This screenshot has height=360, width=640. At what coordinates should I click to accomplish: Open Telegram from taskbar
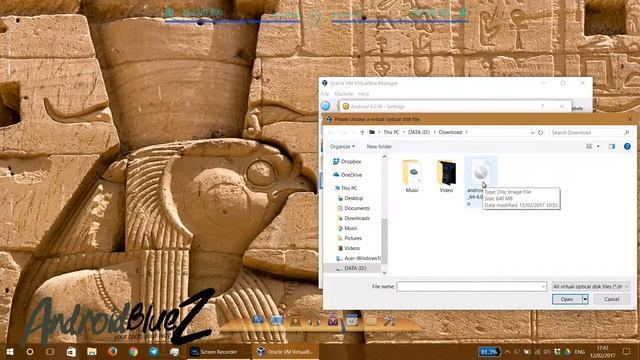click(x=154, y=351)
